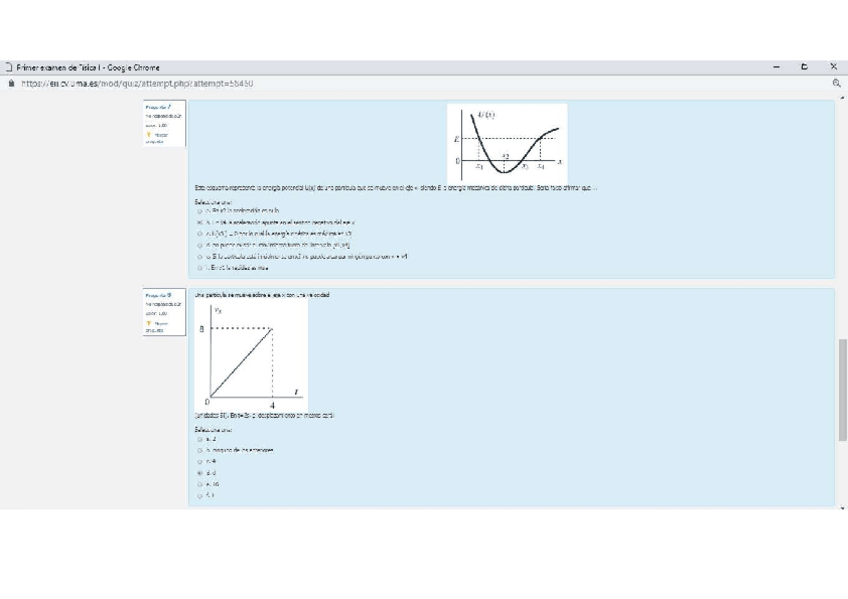Image resolution: width=848 pixels, height=599 pixels.
Task: Select answer option f in question 8
Action: tap(200, 496)
